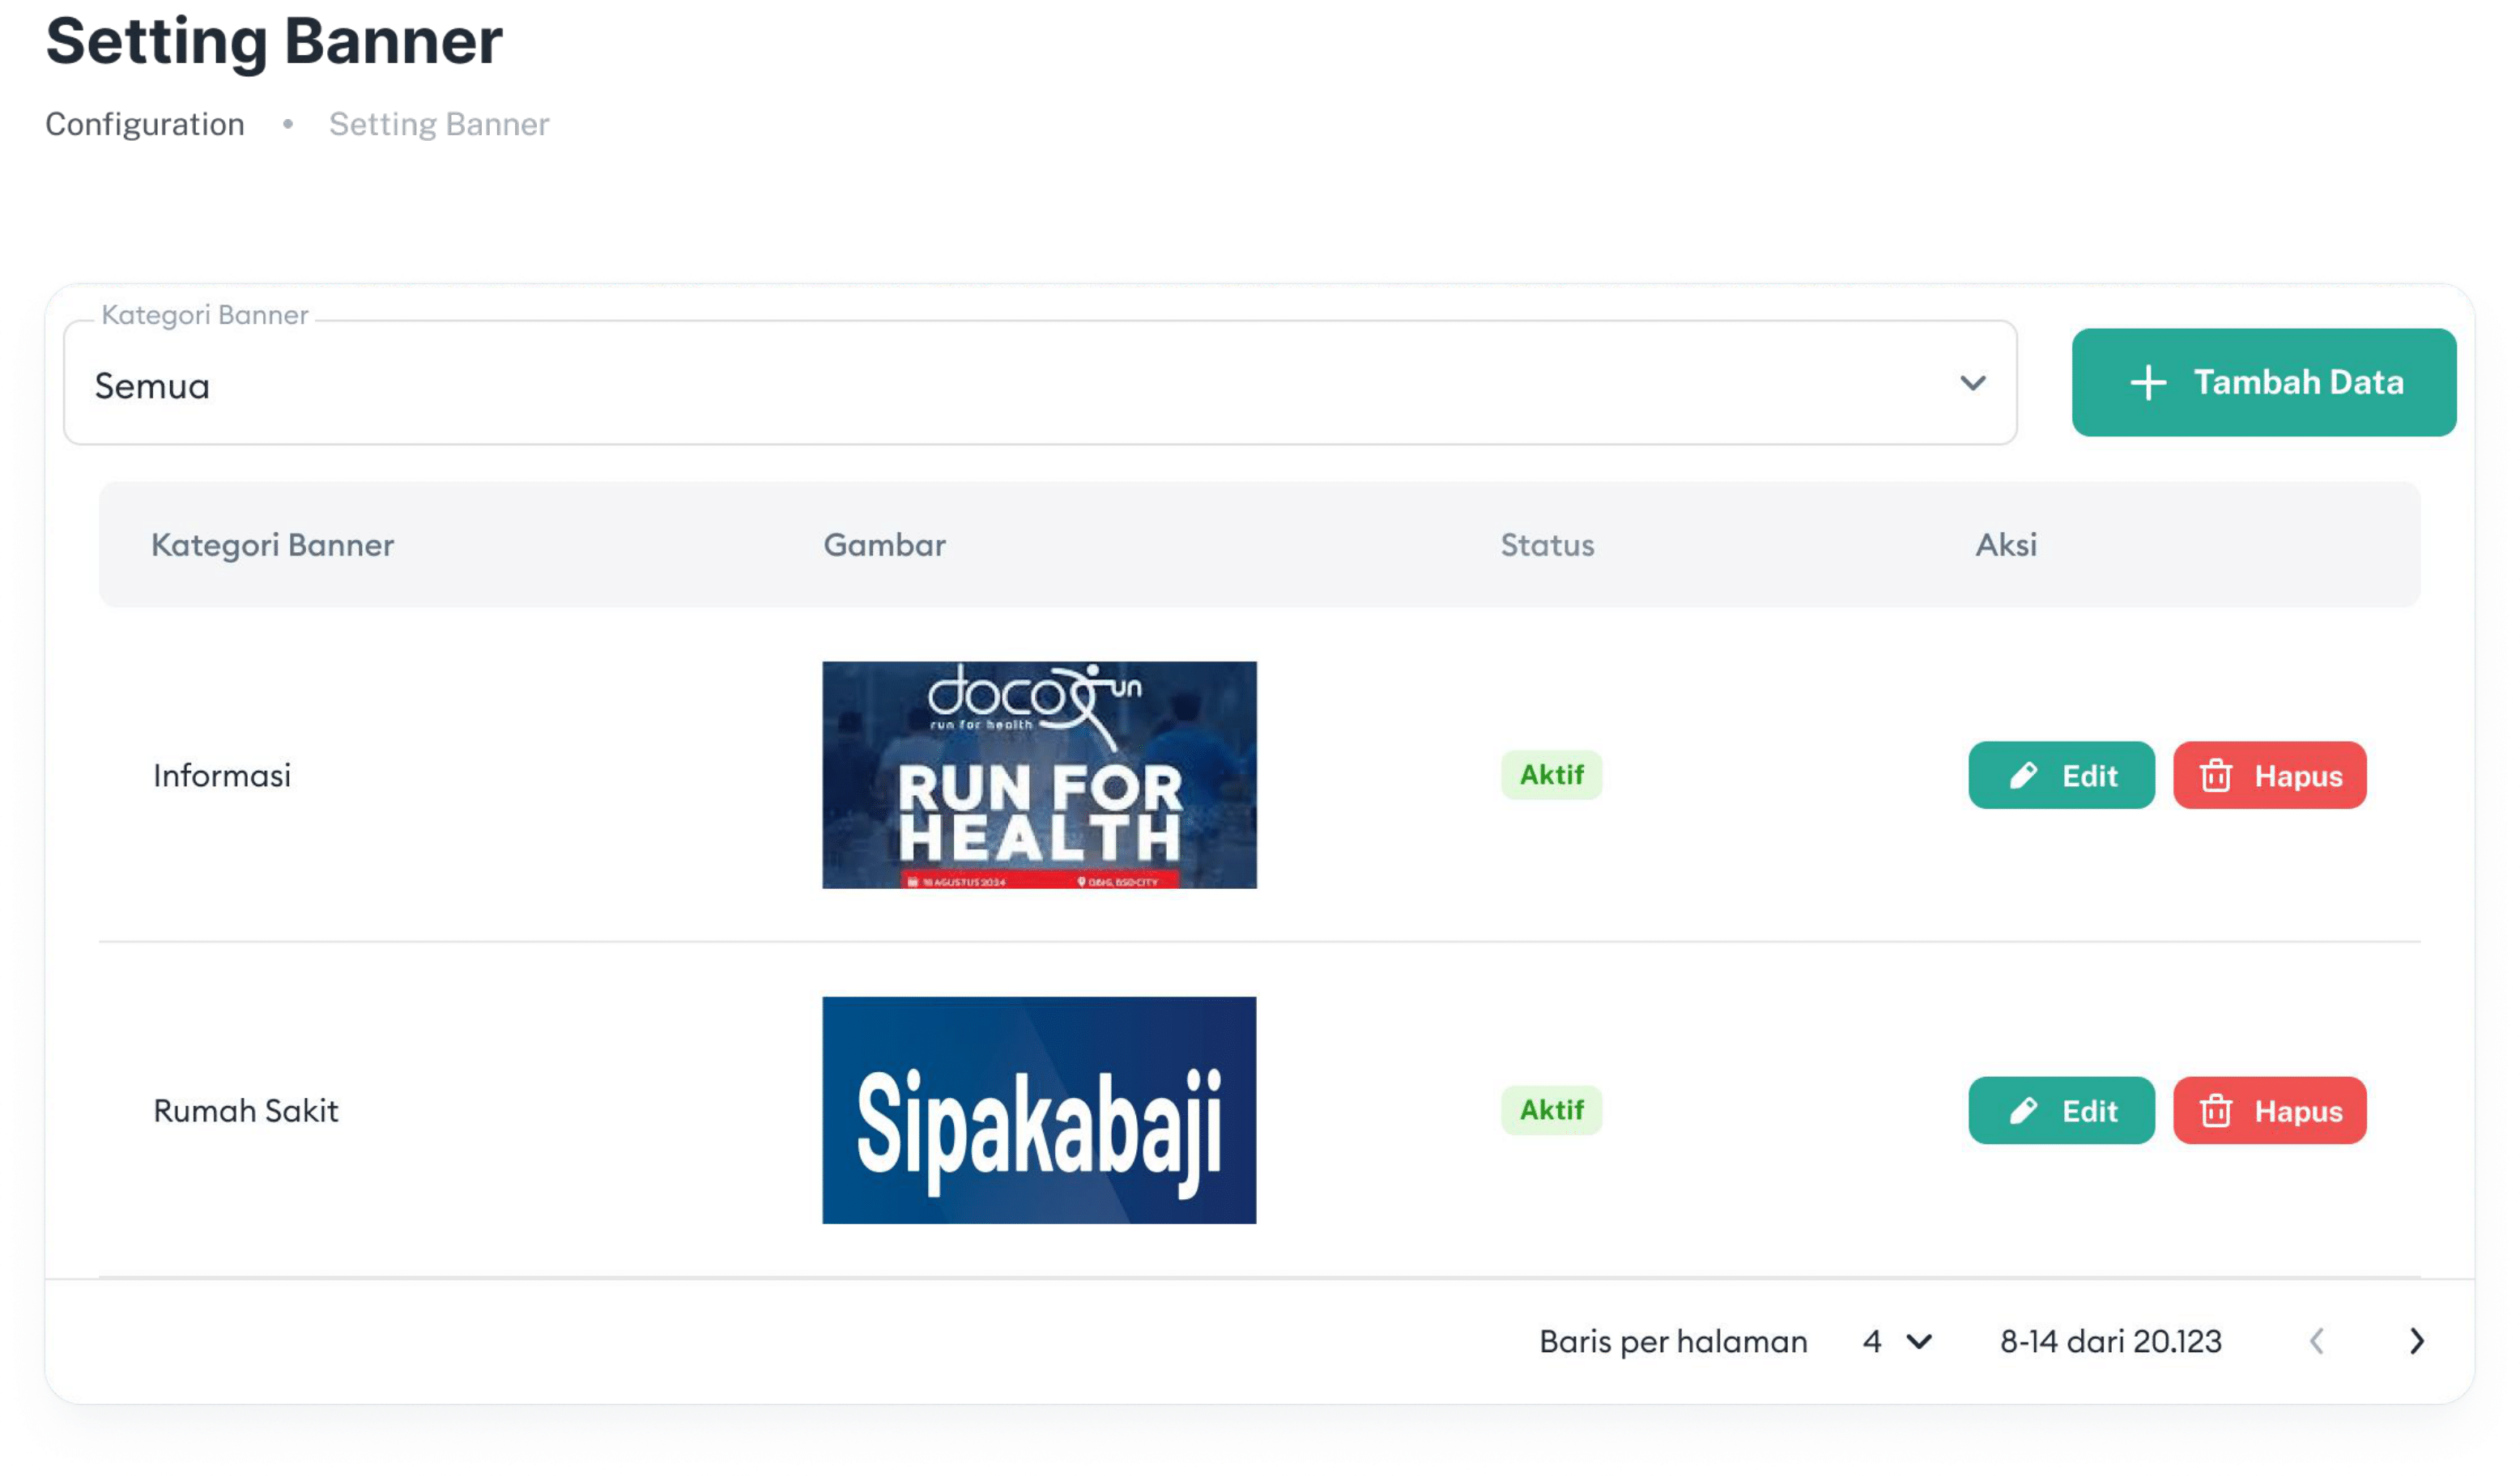Click the trash icon in Informasi row
The width and height of the screenshot is (2520, 1476).
pos(2216,775)
